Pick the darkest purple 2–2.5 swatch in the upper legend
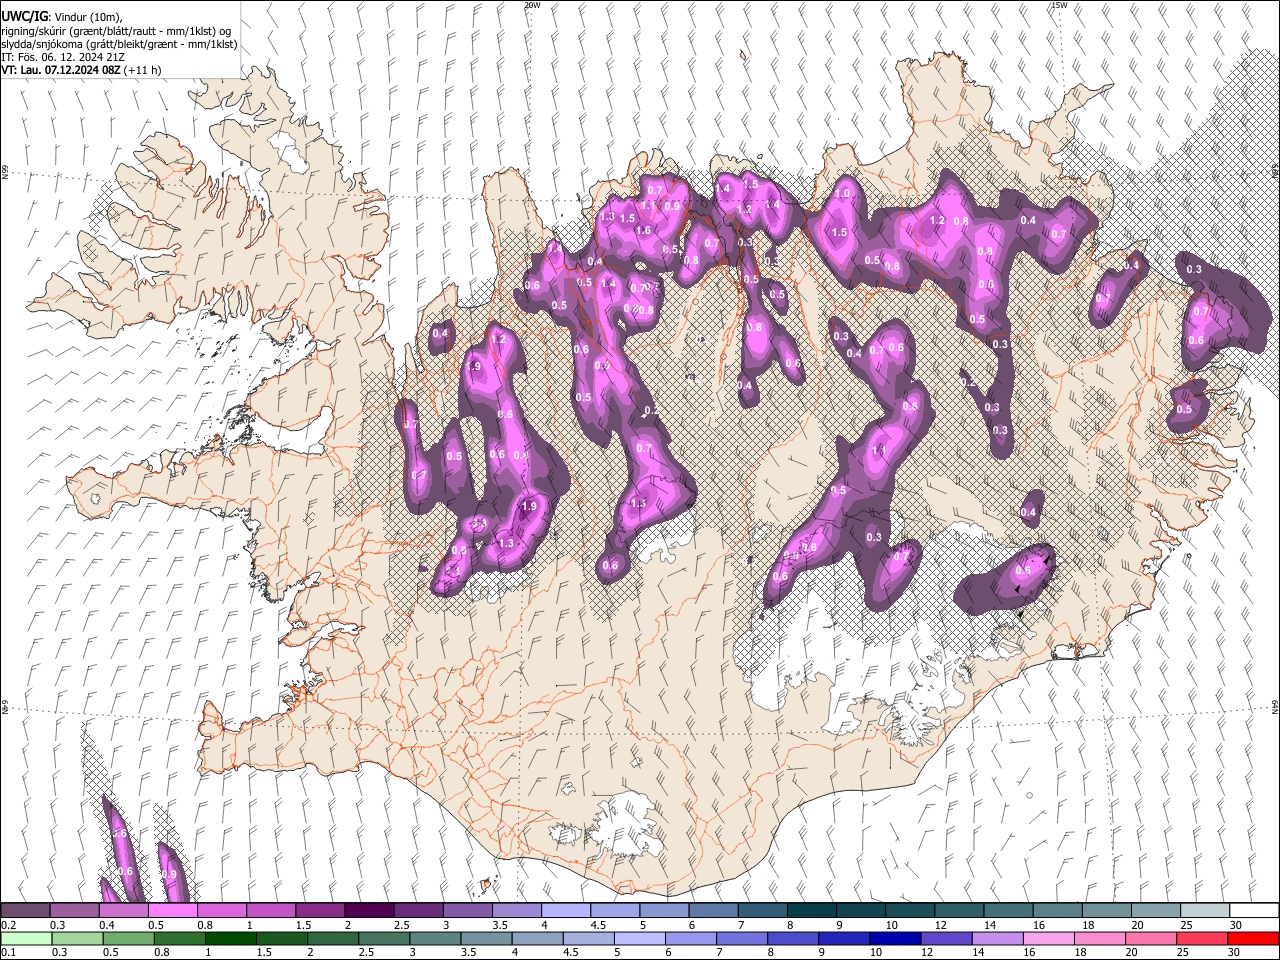1280x960 pixels. (368, 911)
